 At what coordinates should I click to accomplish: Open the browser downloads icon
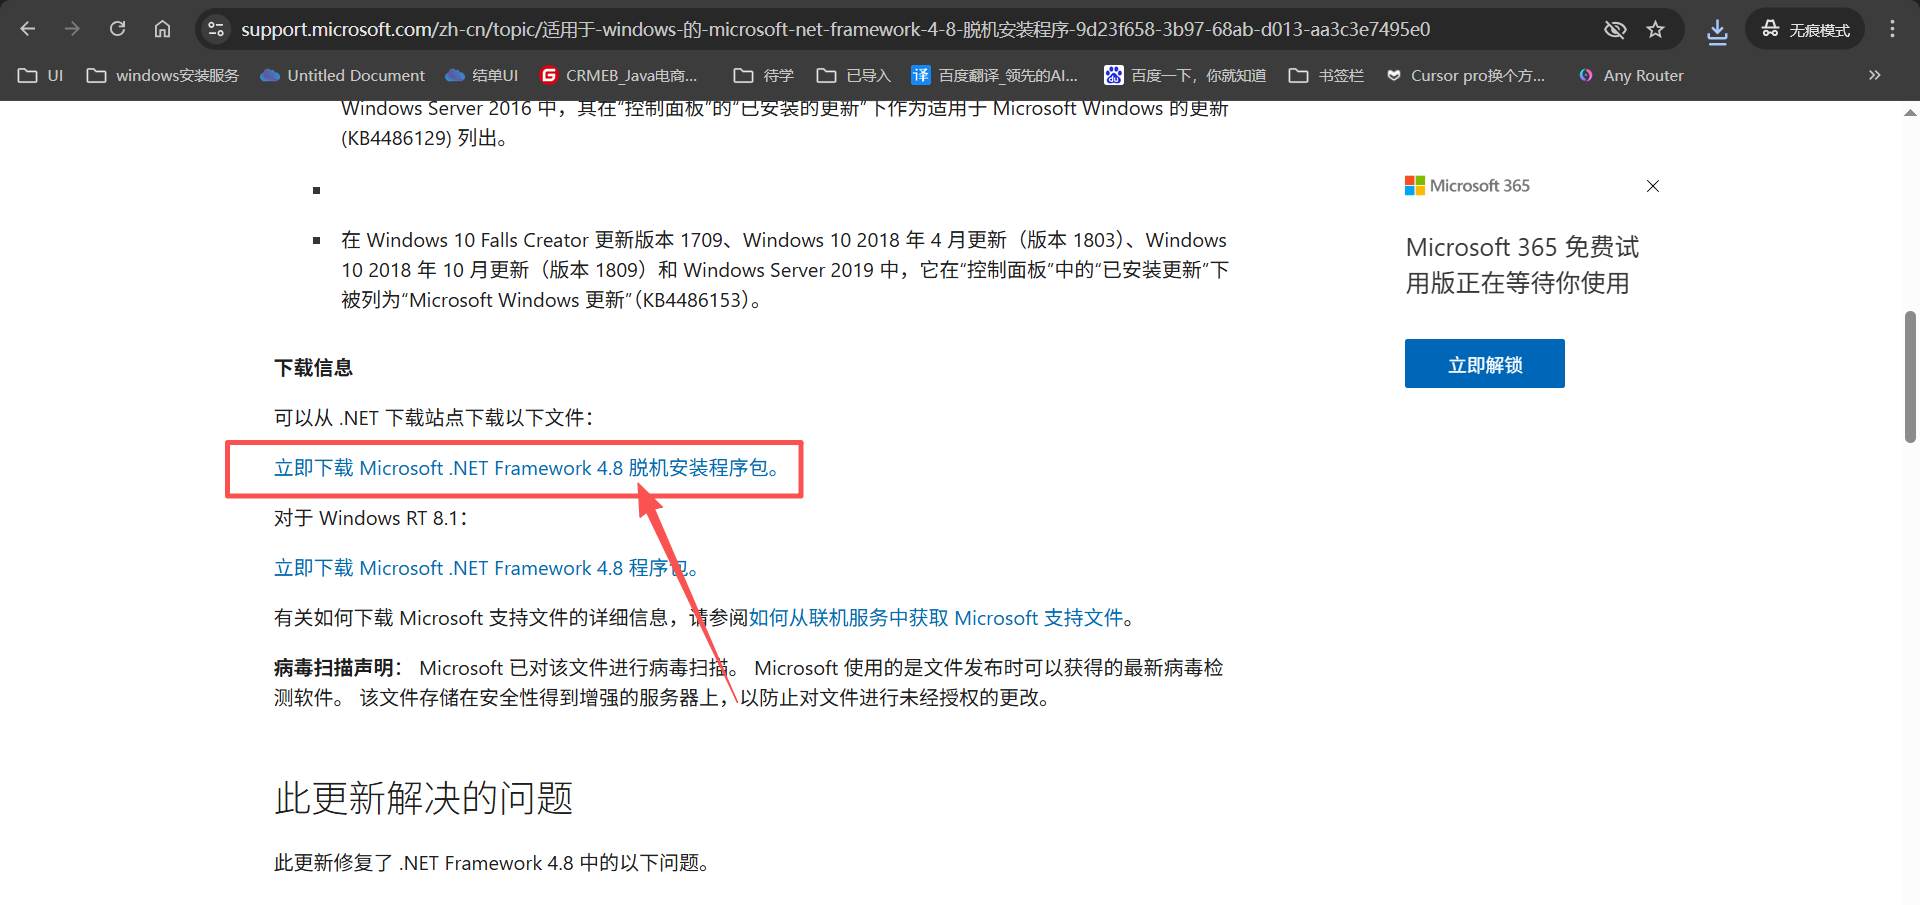(x=1717, y=31)
